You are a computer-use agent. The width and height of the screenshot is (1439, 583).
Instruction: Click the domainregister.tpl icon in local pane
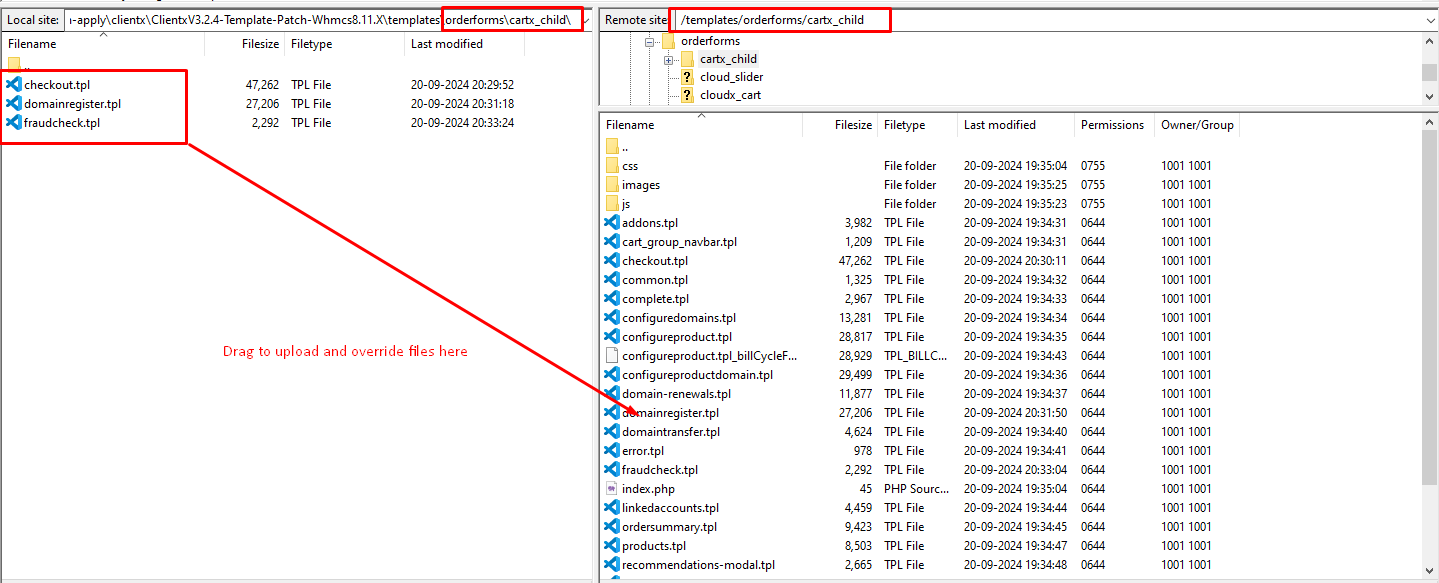point(14,104)
